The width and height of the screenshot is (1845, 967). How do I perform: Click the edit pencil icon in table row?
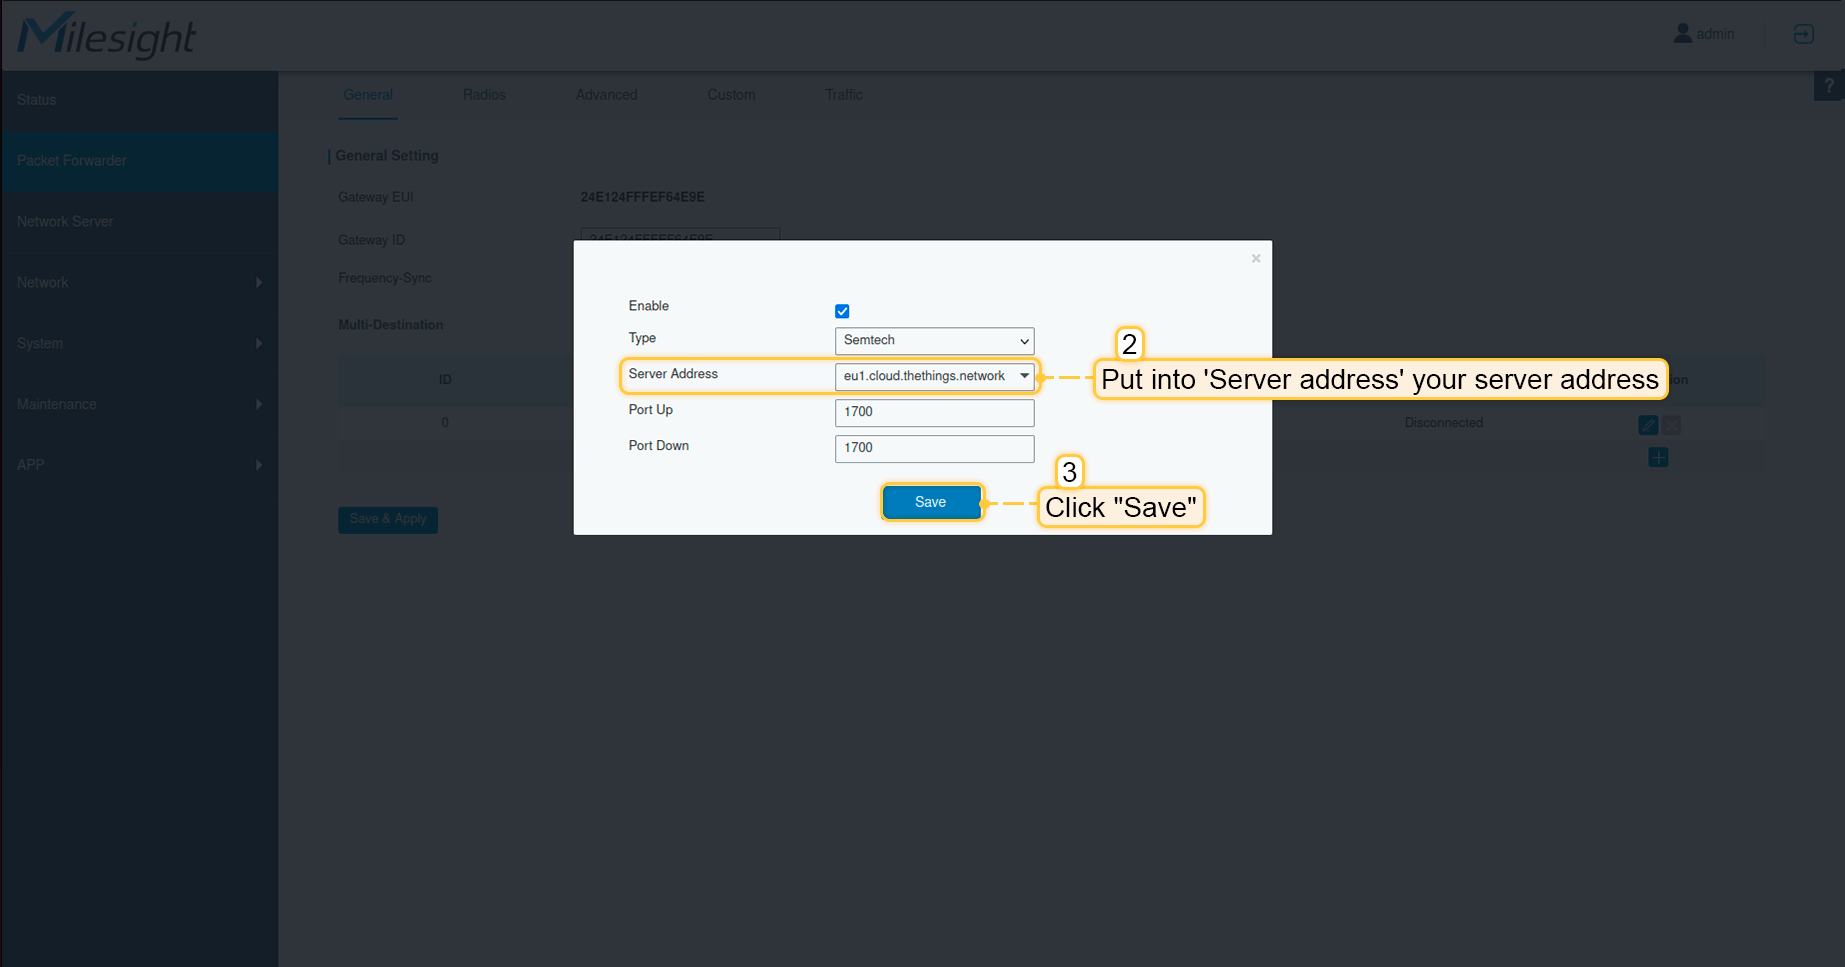[1648, 425]
